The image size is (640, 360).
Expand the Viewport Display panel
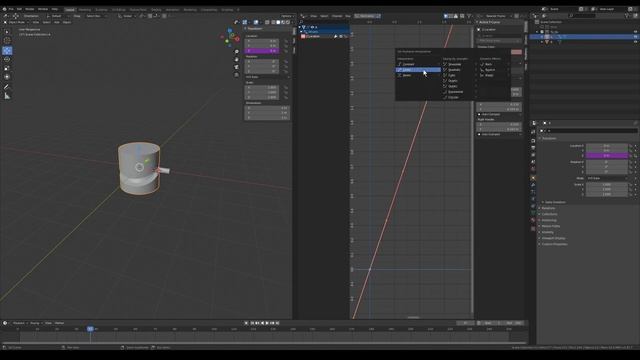[x=553, y=238]
